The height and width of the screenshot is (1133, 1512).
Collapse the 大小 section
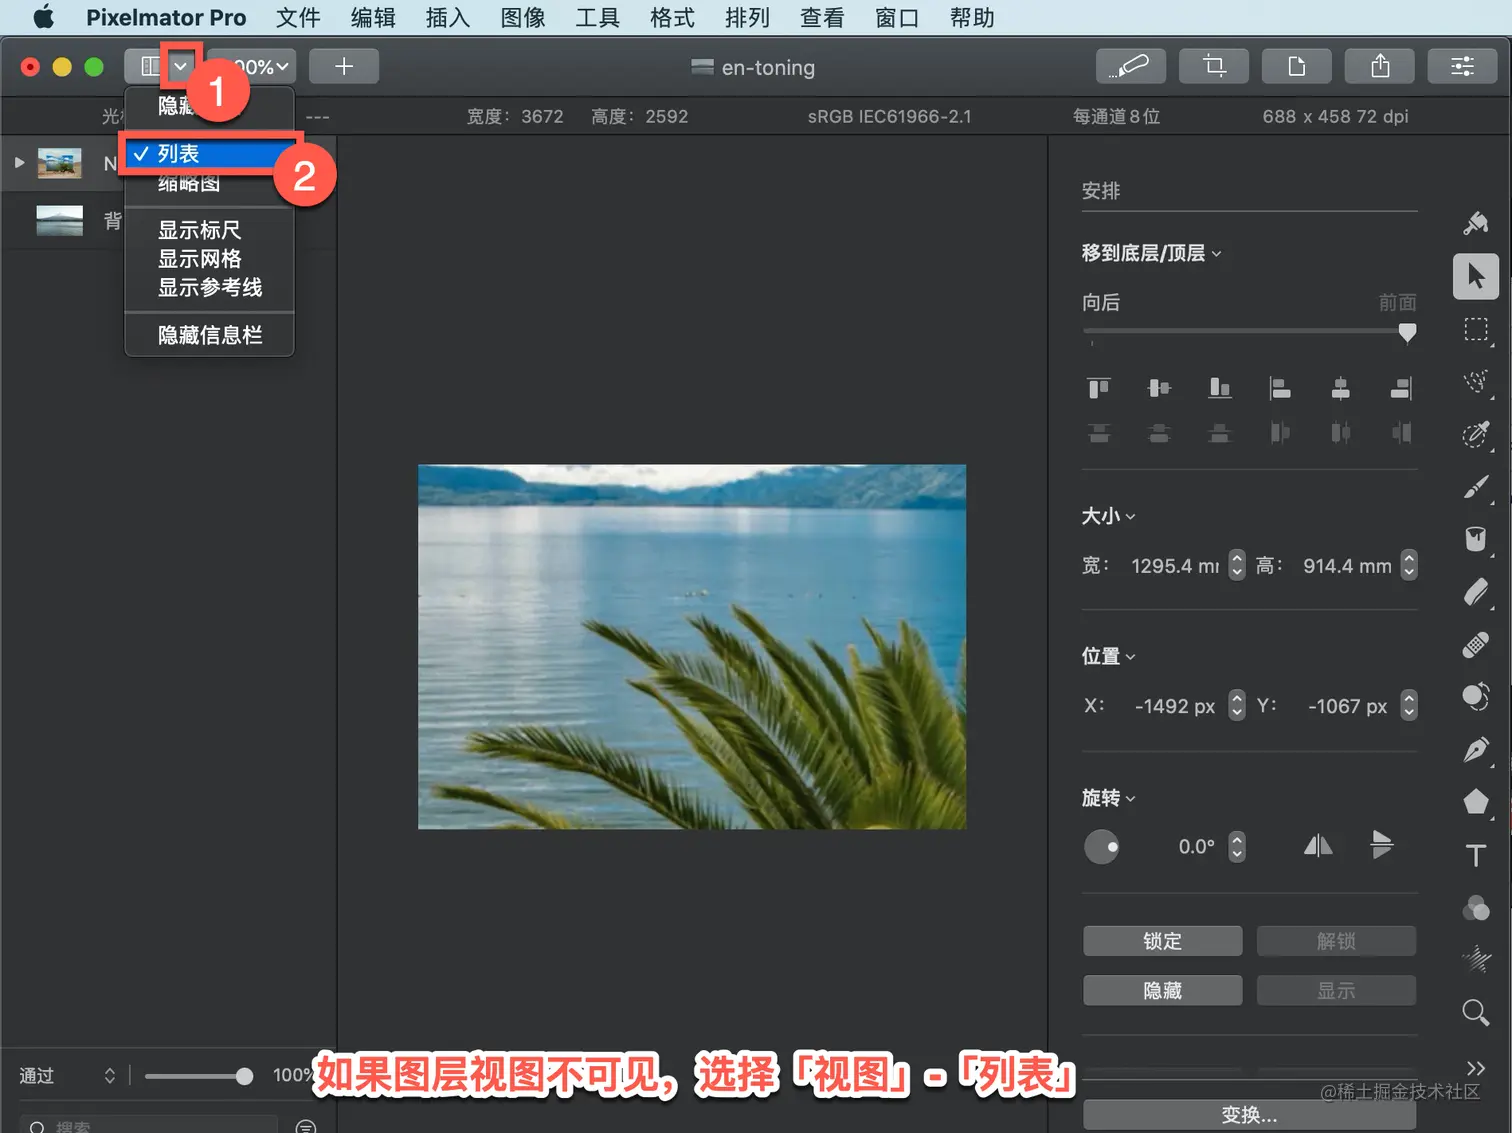[x=1108, y=516]
